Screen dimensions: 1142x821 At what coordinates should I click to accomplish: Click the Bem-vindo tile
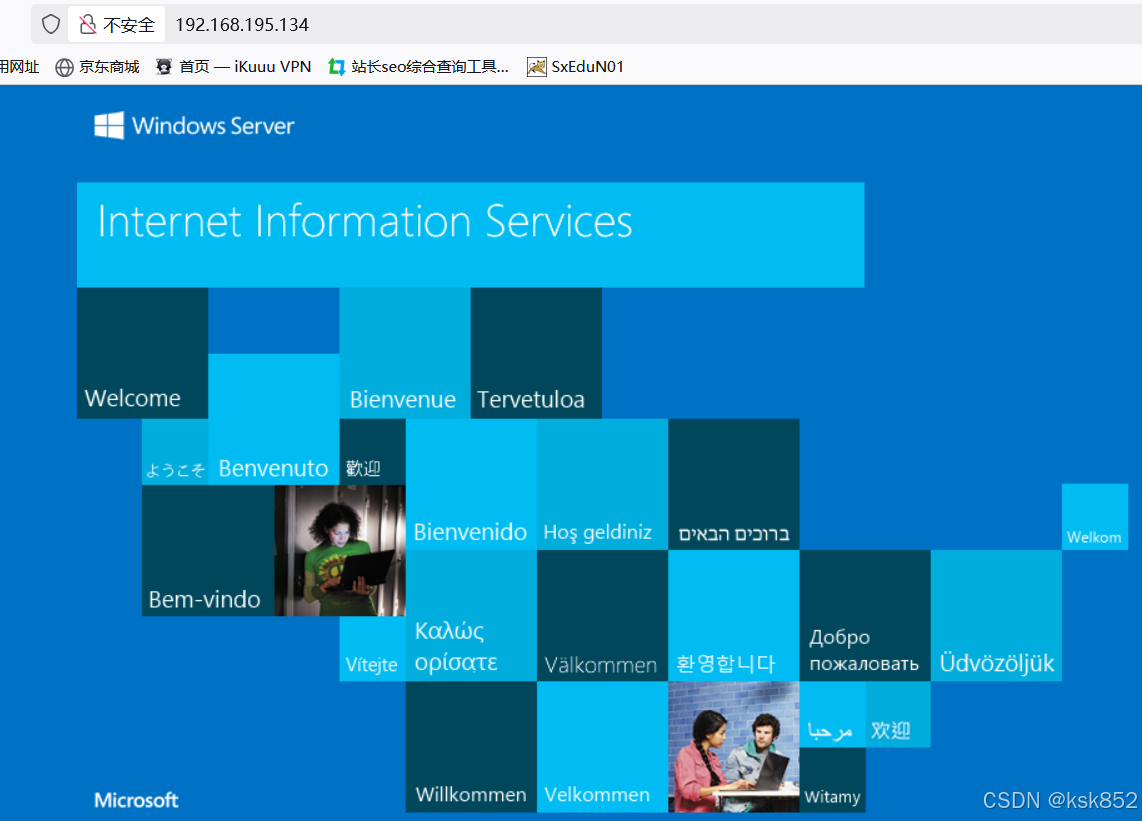[x=208, y=551]
